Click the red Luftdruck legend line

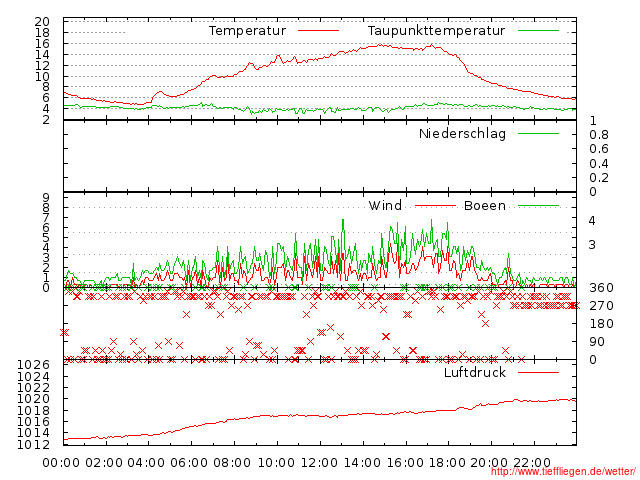click(x=538, y=372)
